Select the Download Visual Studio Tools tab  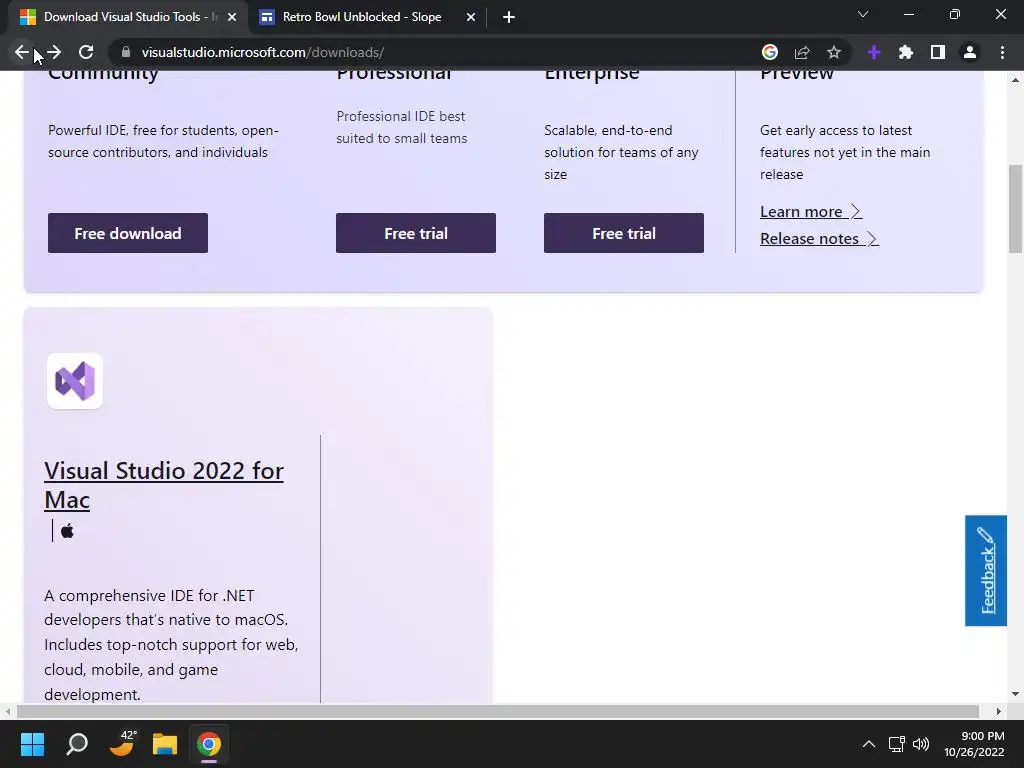coord(128,17)
